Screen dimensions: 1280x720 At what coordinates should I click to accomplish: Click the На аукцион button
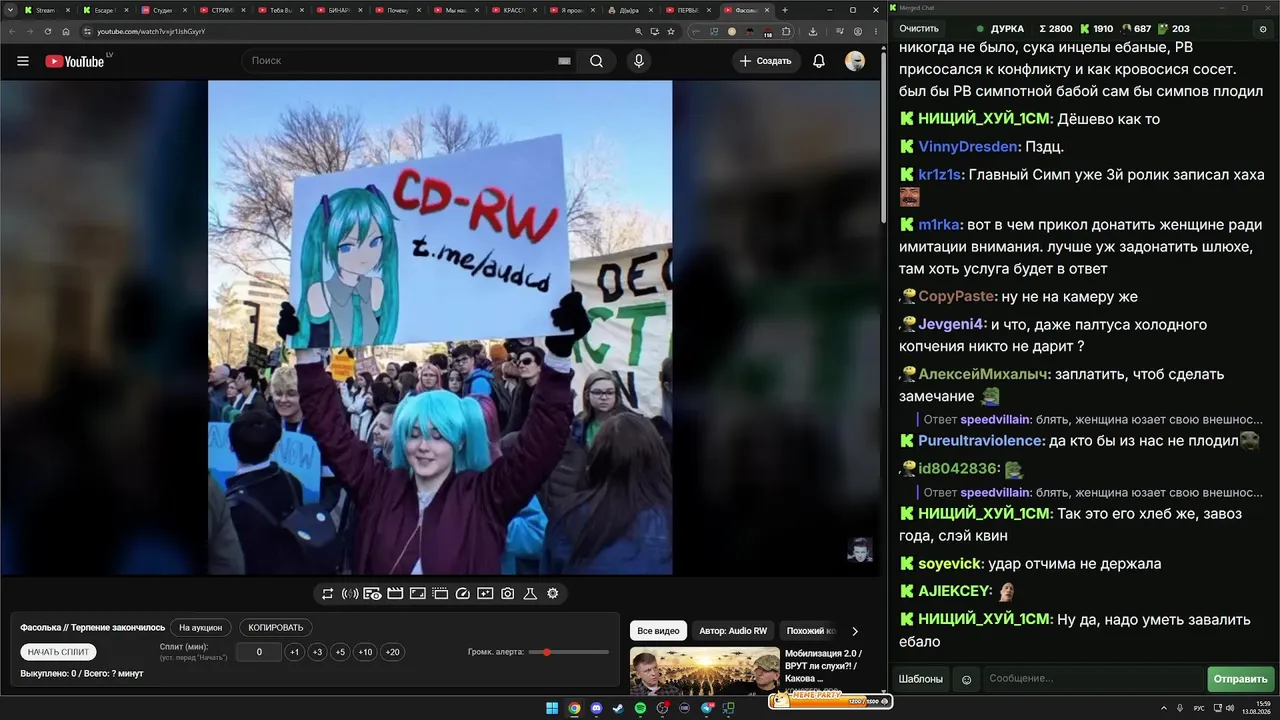pos(201,627)
